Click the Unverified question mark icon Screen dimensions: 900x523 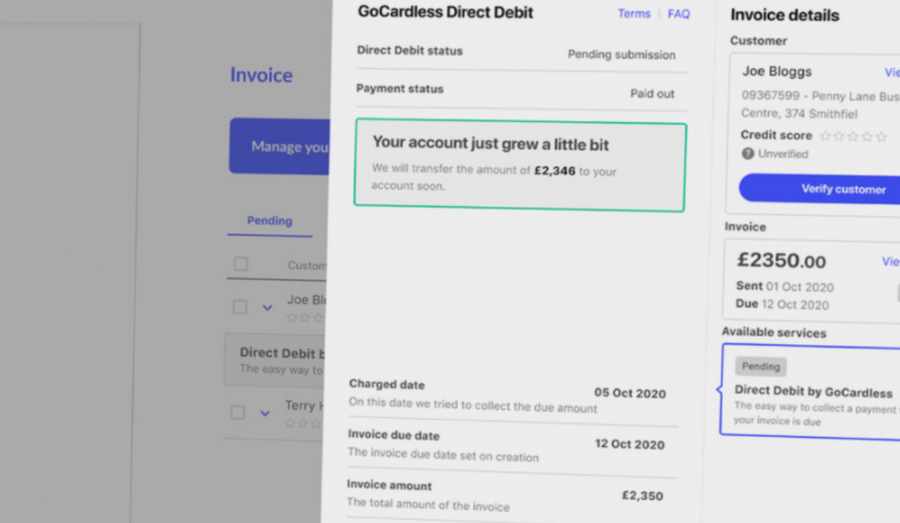click(747, 154)
